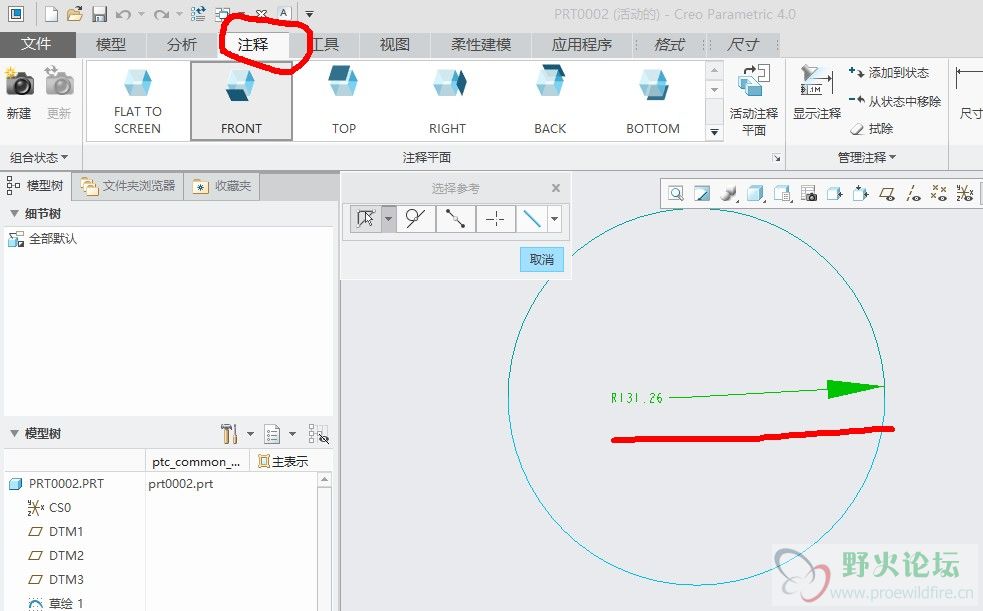Save the model with the floppy disk icon
983x611 pixels.
tap(99, 13)
